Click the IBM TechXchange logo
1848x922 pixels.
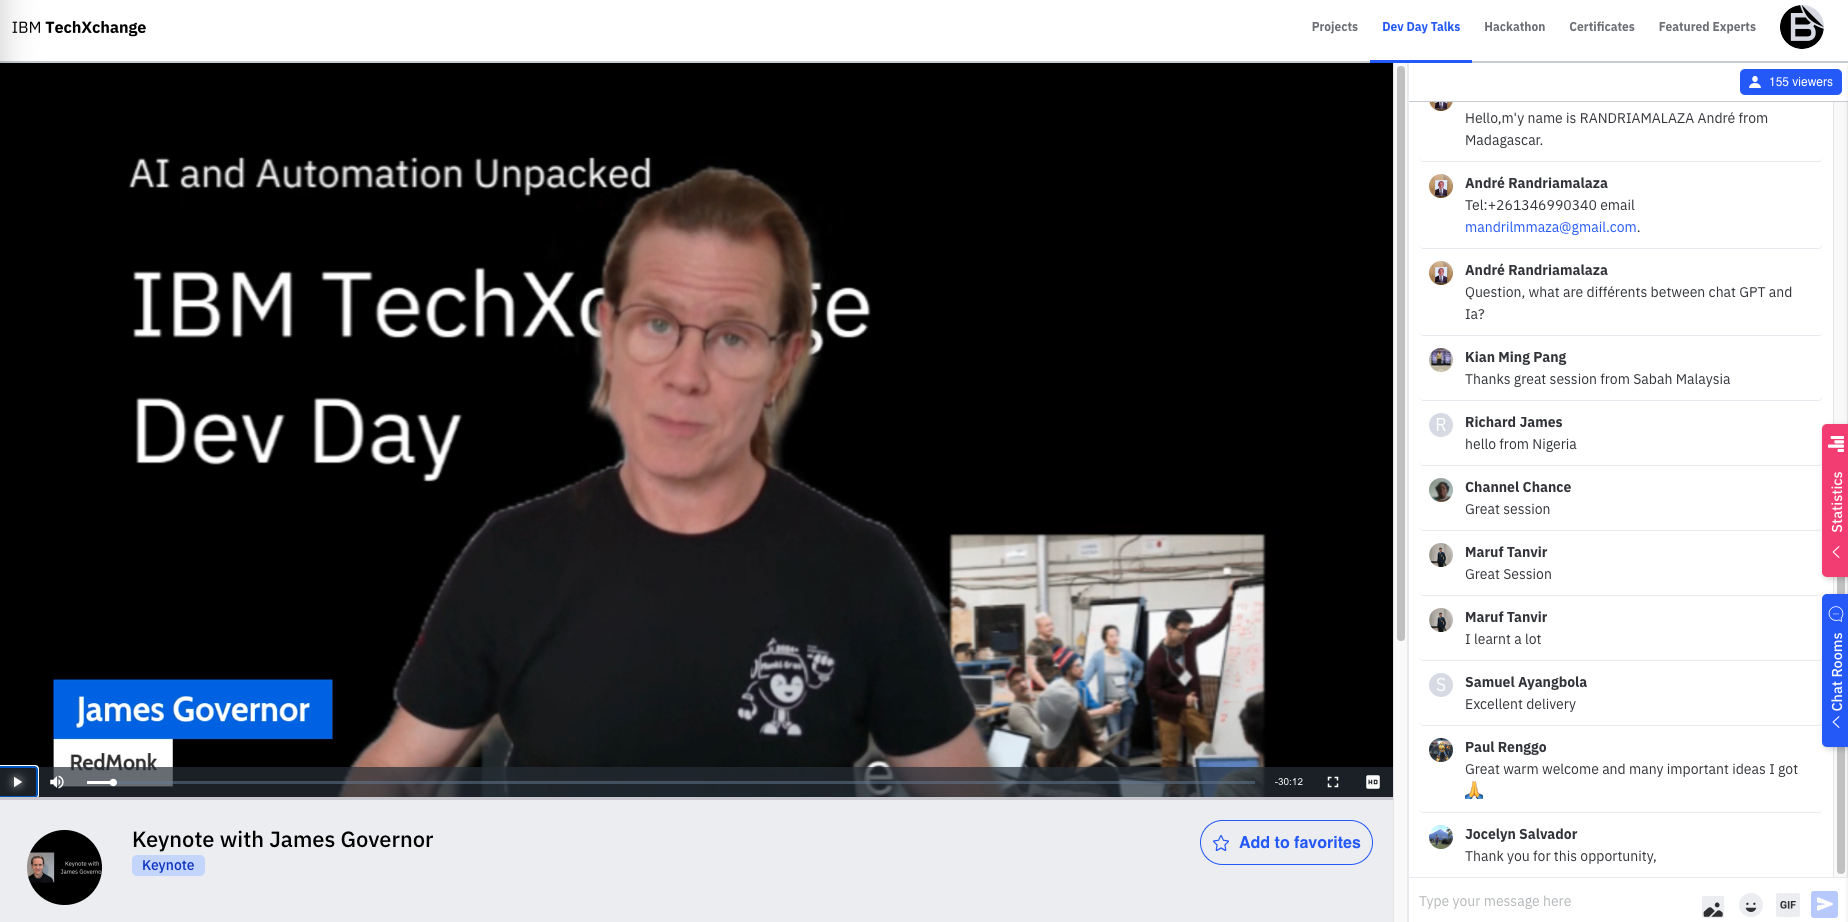point(79,27)
